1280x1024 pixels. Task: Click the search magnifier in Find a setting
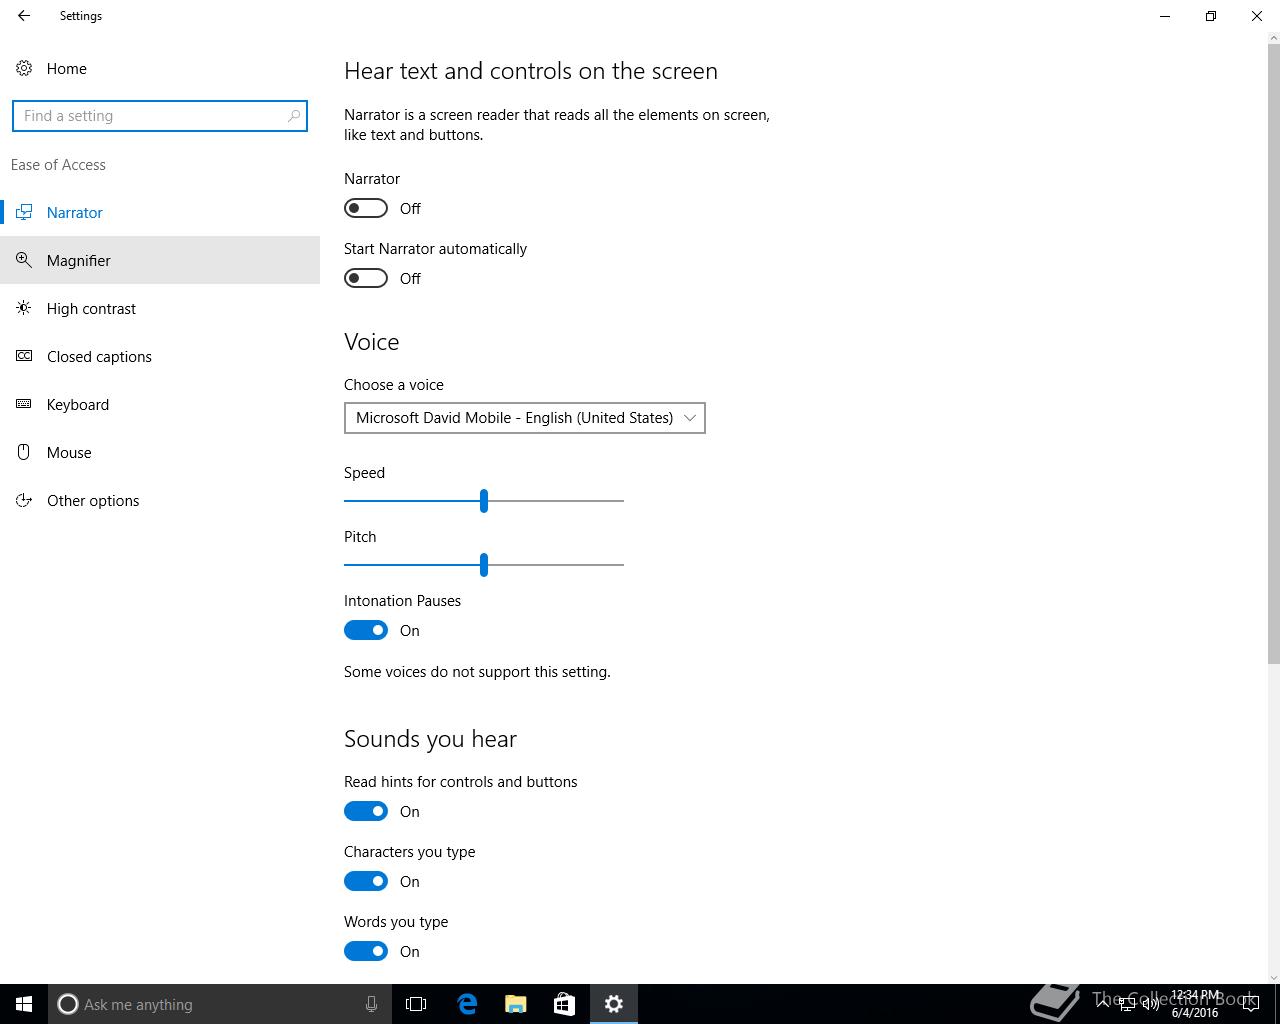(x=293, y=116)
